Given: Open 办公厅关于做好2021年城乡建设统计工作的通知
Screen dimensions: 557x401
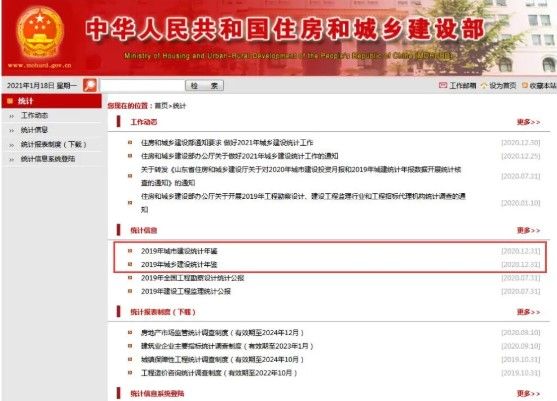Looking at the screenshot, I should click(239, 156).
